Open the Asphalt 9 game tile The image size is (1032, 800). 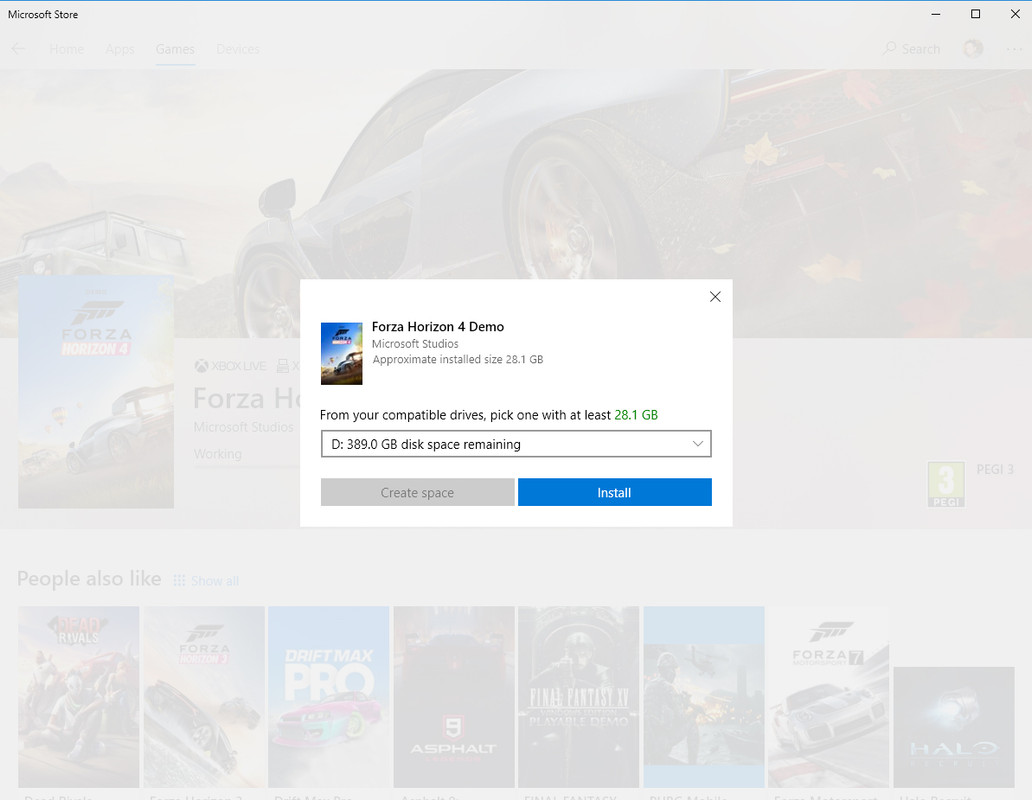click(453, 697)
